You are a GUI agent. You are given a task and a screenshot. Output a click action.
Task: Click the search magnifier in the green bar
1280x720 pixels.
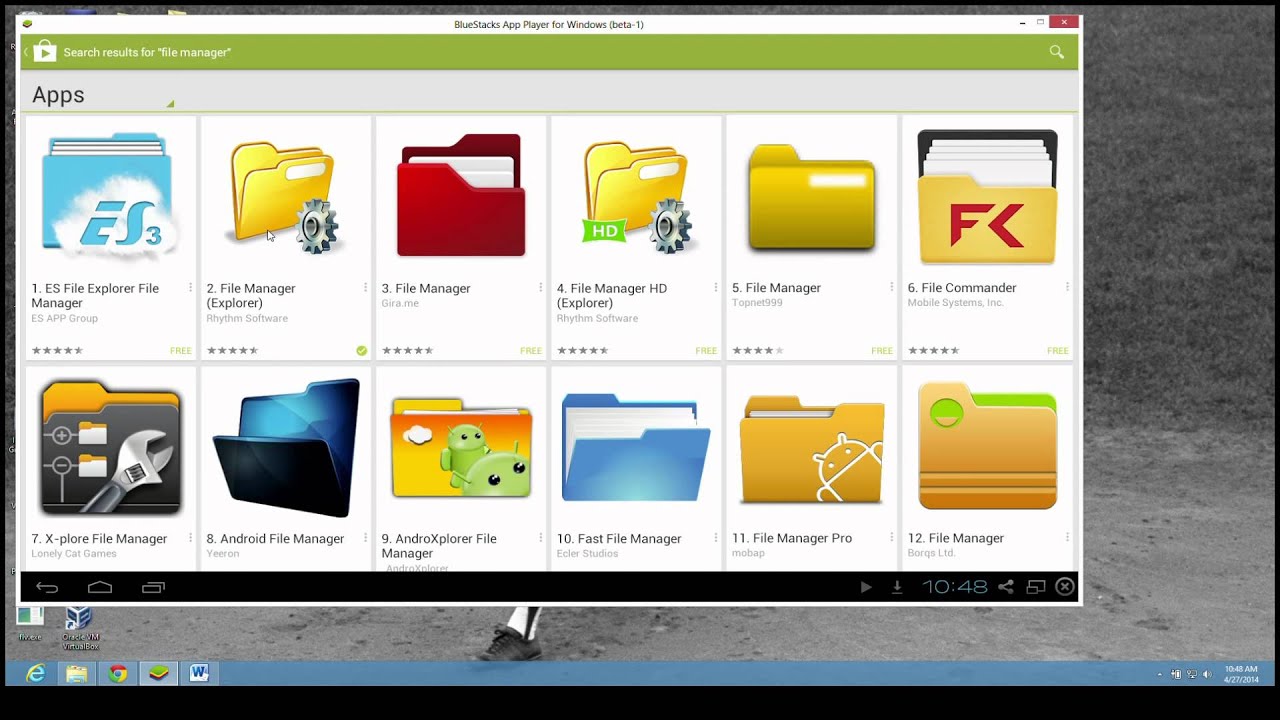click(x=1056, y=52)
